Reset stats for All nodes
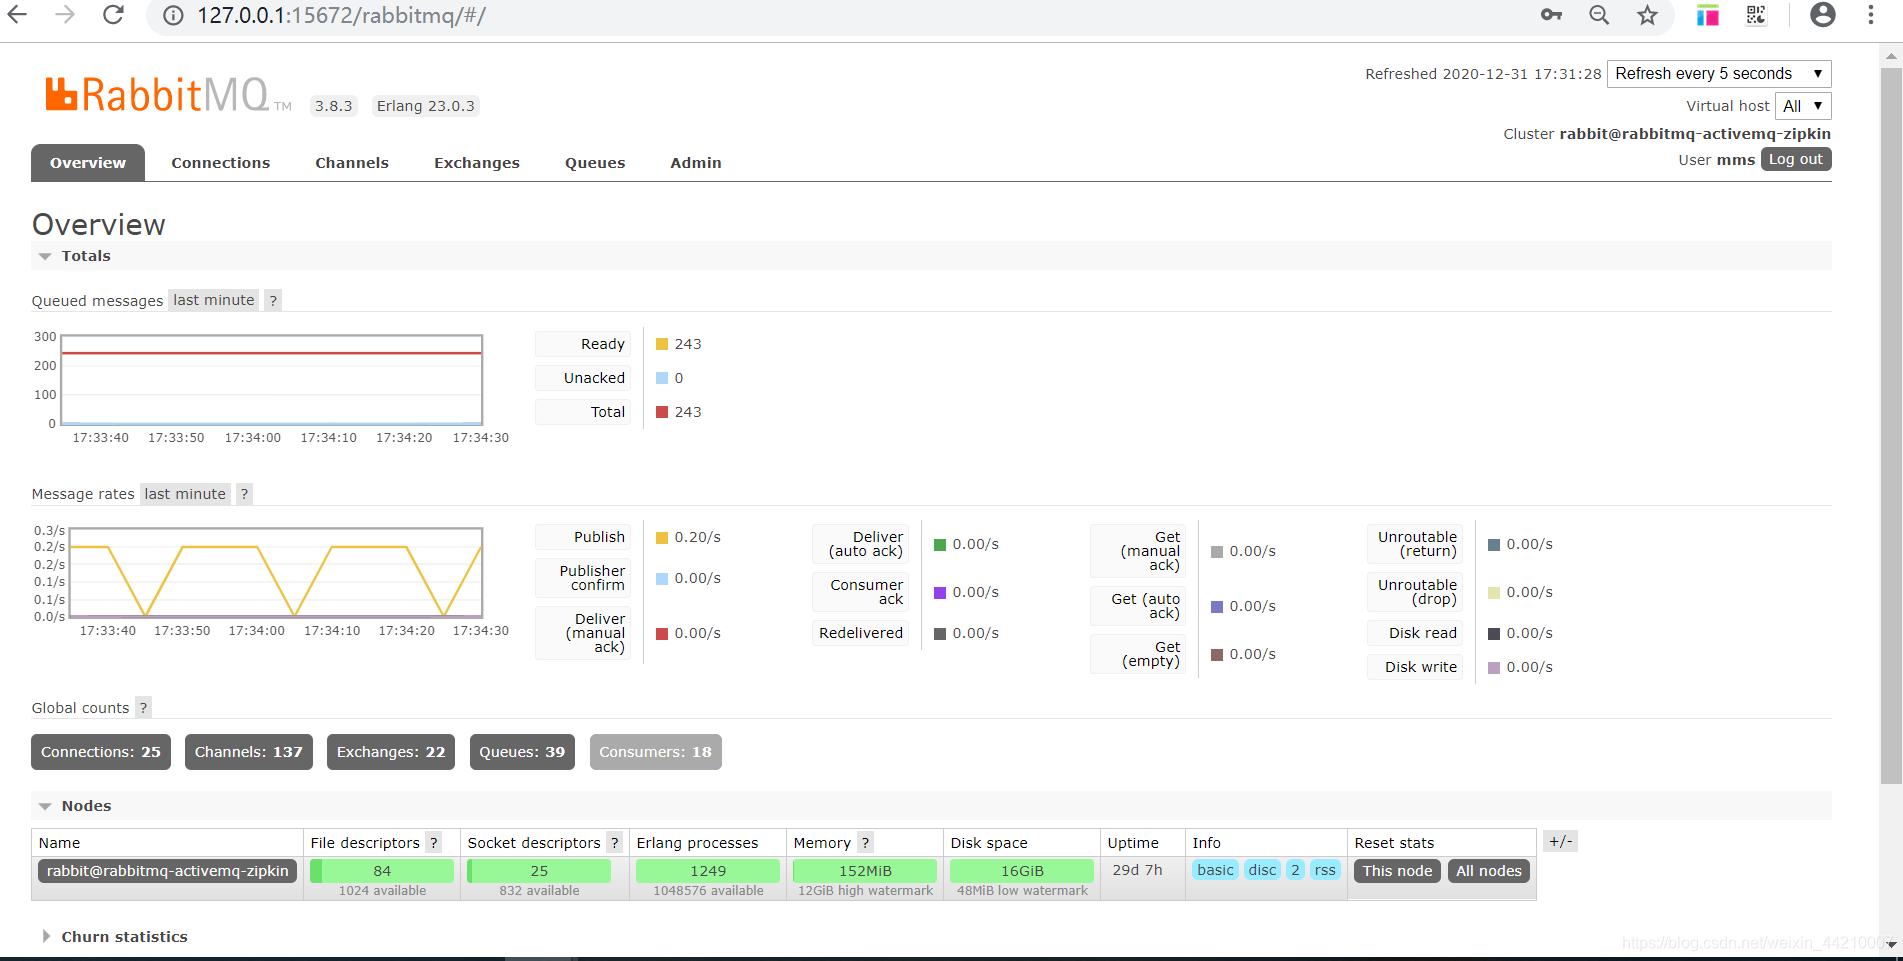 [1489, 871]
